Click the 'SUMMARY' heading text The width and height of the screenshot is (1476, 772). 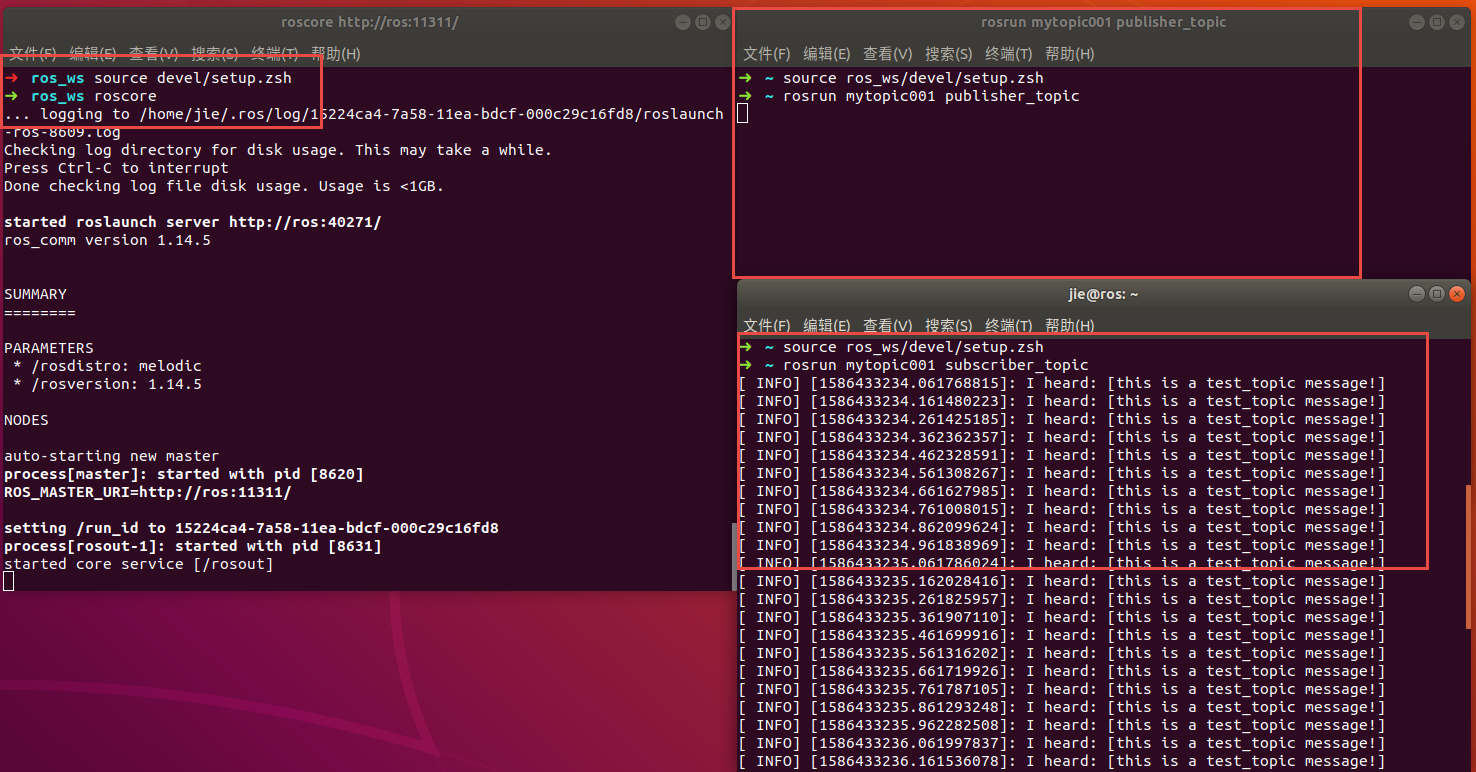35,294
